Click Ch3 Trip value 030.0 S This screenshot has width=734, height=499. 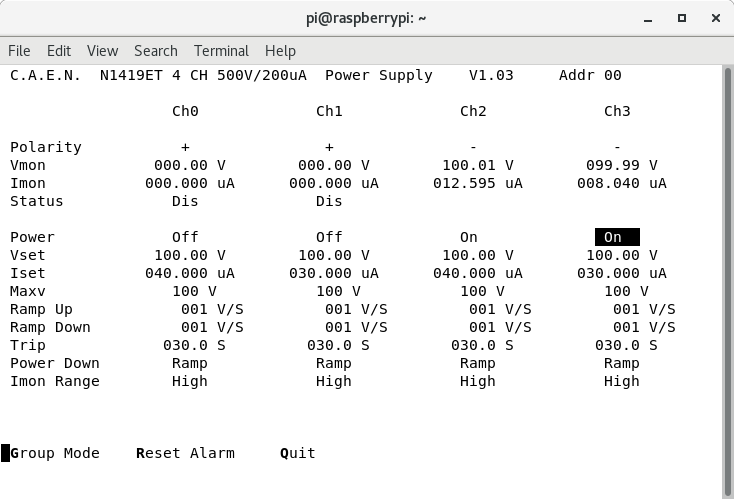click(626, 345)
